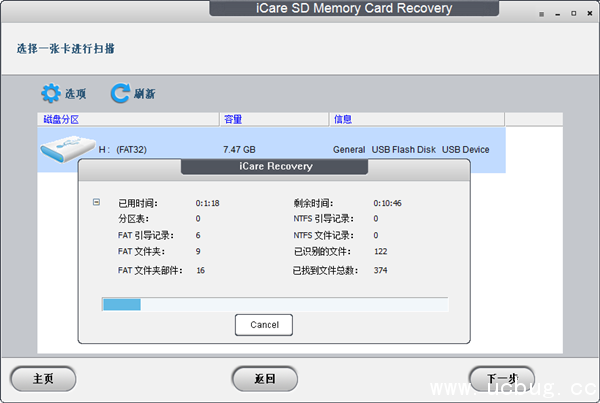Cancel the scan in progress
This screenshot has width=600, height=403.
264,325
